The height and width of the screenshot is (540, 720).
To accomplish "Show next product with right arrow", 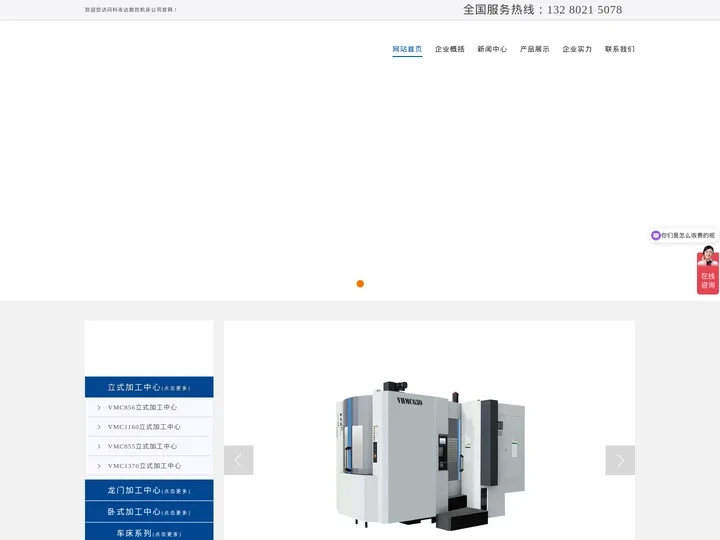I will (x=620, y=460).
